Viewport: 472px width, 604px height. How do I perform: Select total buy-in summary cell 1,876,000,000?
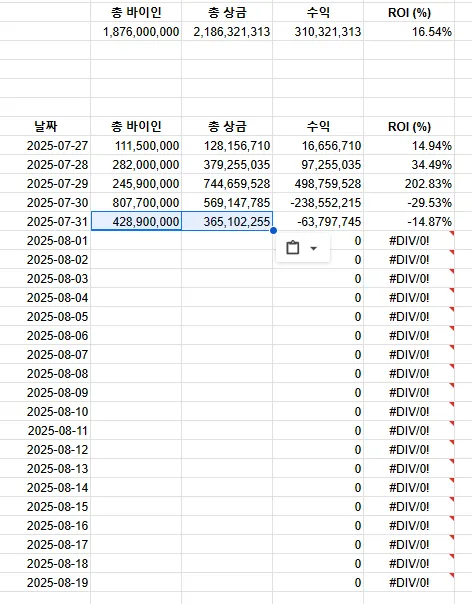[x=136, y=32]
